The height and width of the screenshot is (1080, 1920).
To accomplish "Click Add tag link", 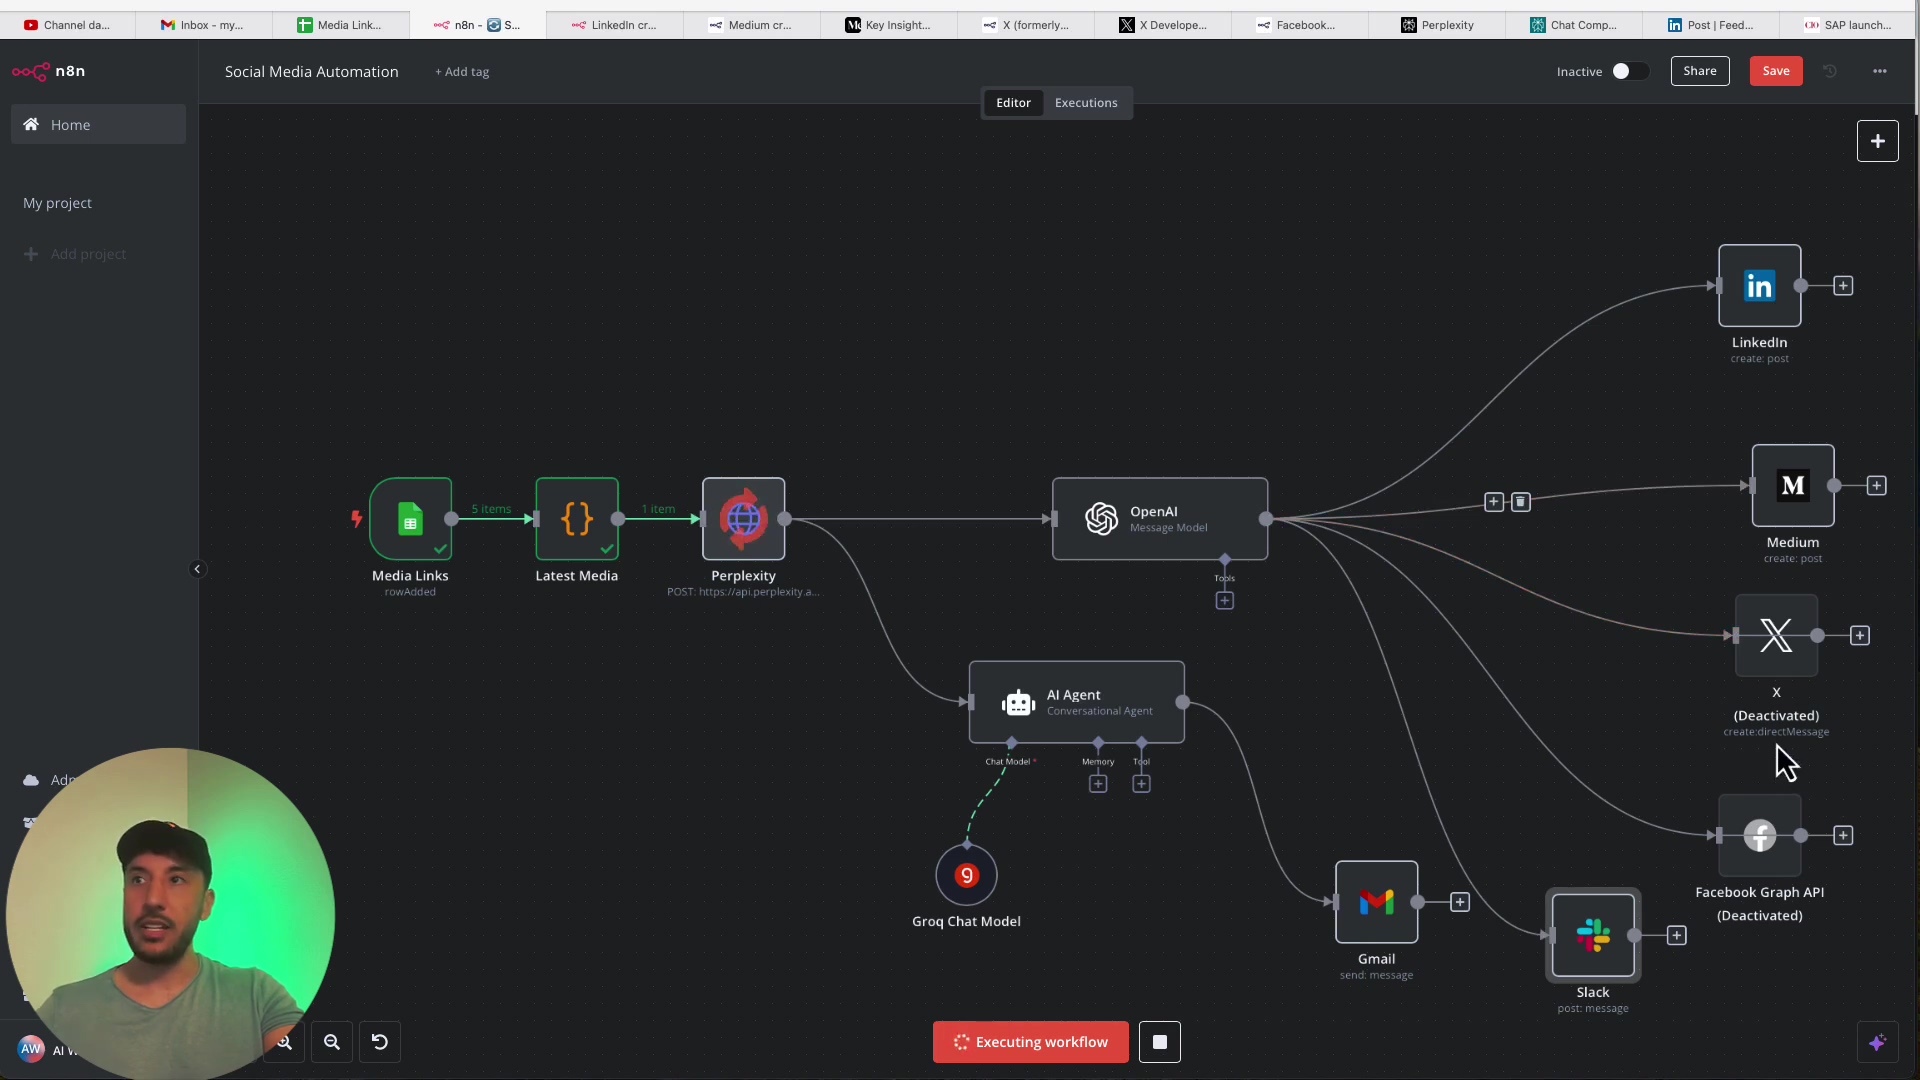I will 462,72.
